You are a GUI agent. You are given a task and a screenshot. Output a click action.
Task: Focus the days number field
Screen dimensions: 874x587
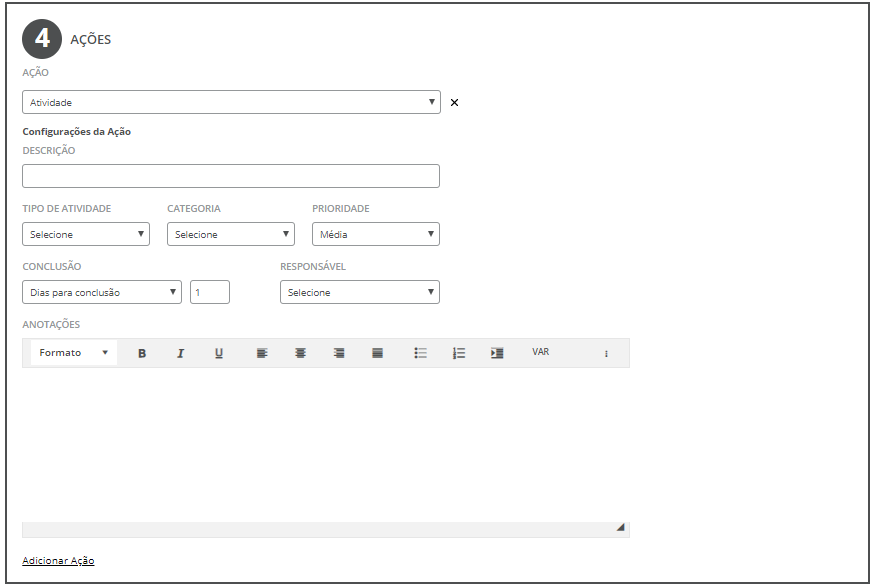tap(210, 292)
